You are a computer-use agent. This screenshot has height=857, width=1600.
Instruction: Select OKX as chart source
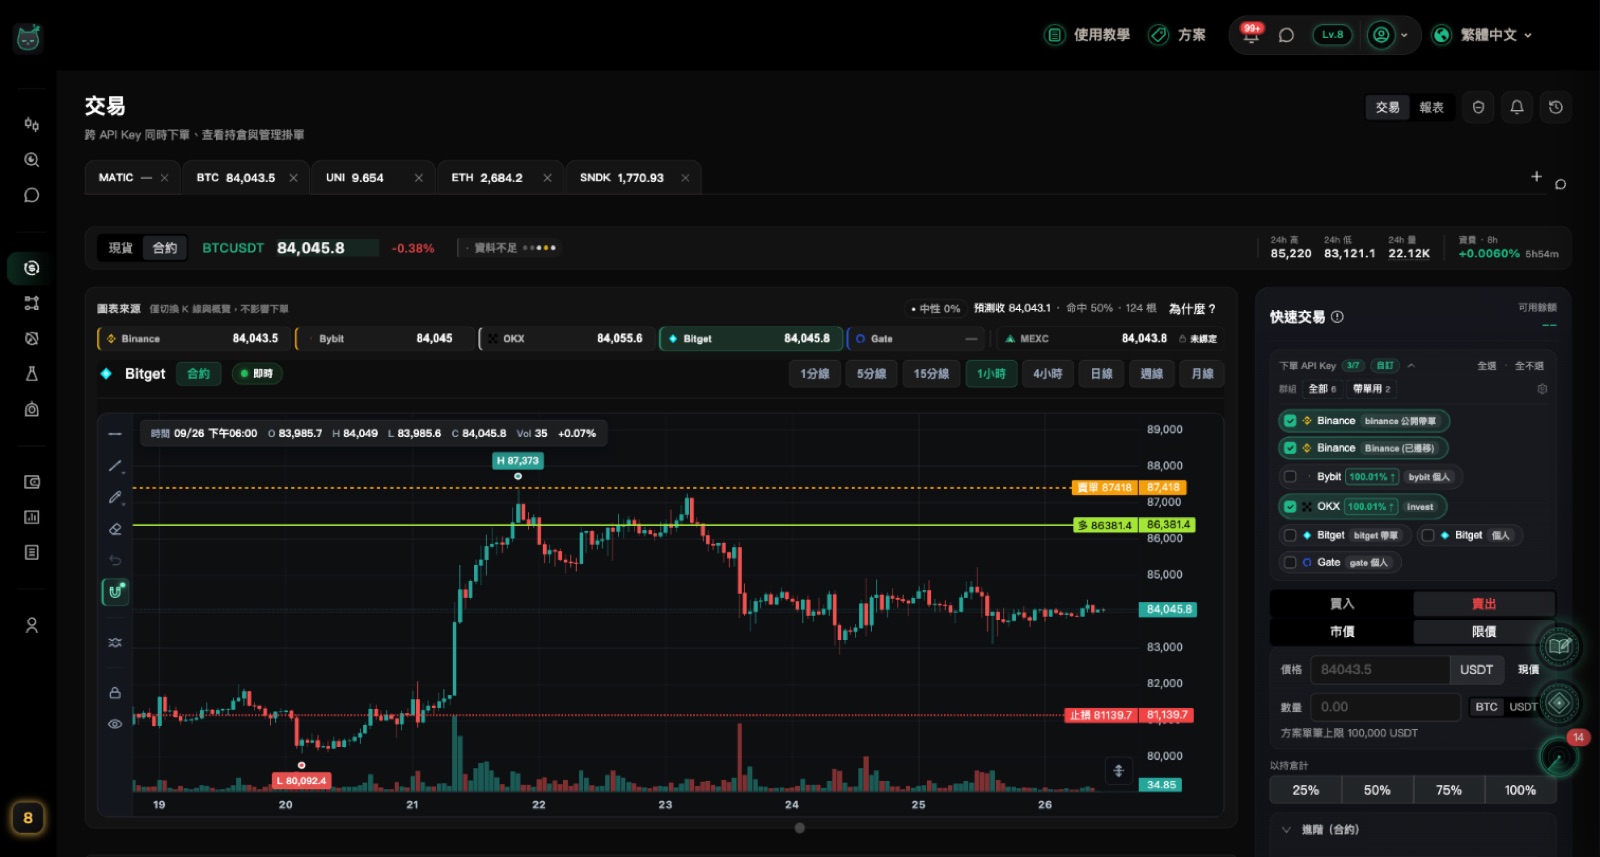click(565, 339)
